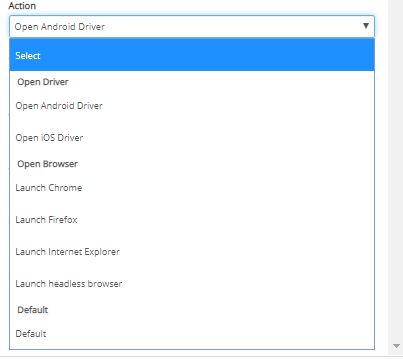Click the Open Browser group header
The image size is (403, 361).
click(48, 164)
